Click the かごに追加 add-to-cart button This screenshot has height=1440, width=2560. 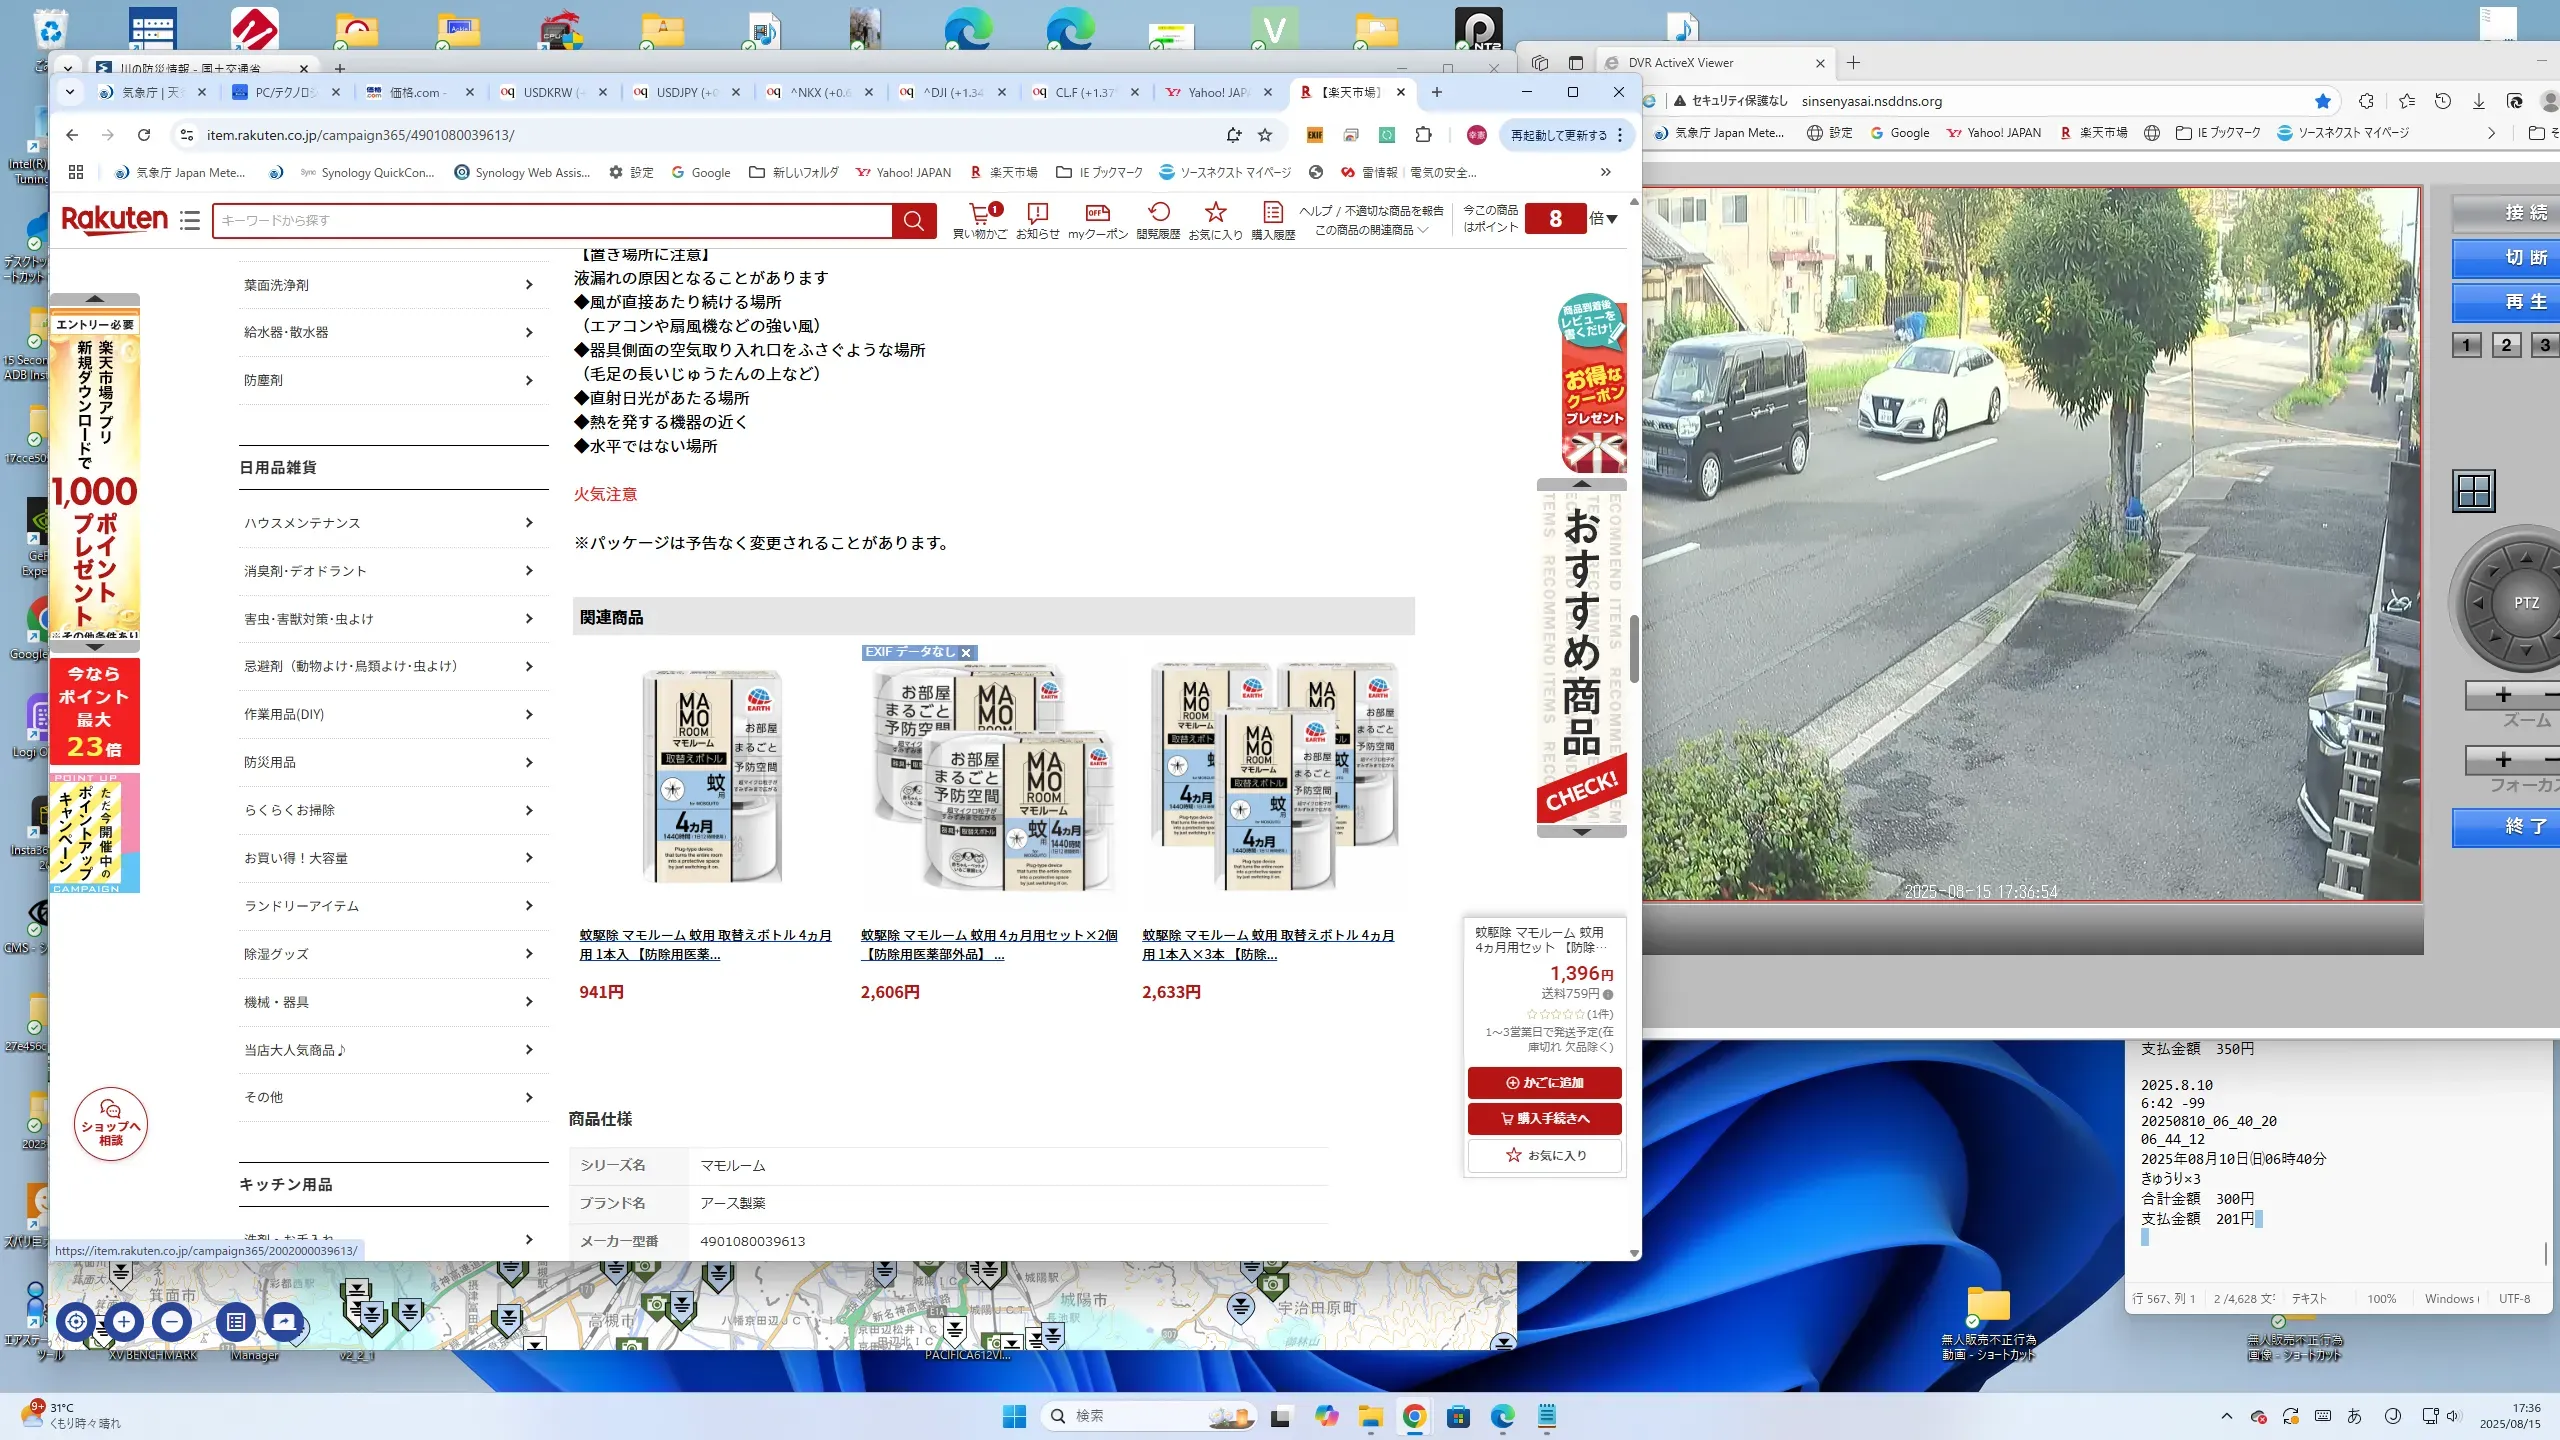[1544, 1082]
